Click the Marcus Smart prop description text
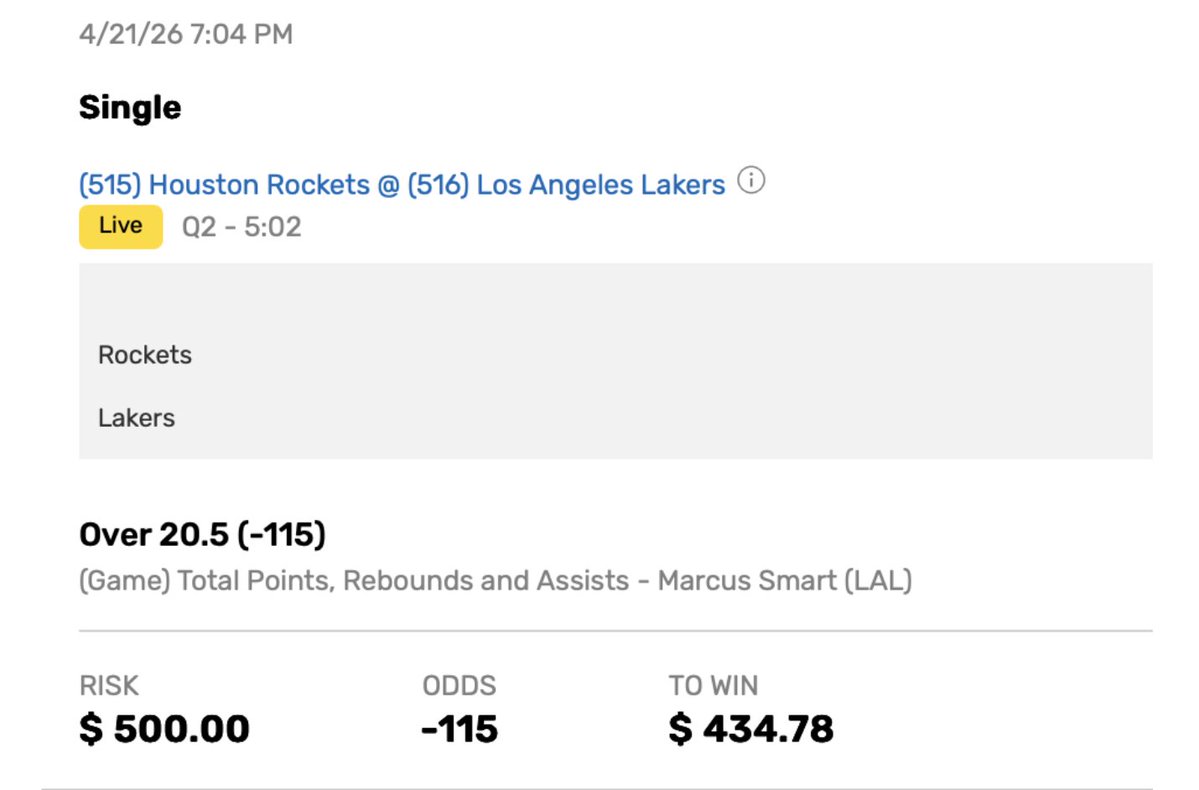The height and width of the screenshot is (790, 1199). (495, 581)
